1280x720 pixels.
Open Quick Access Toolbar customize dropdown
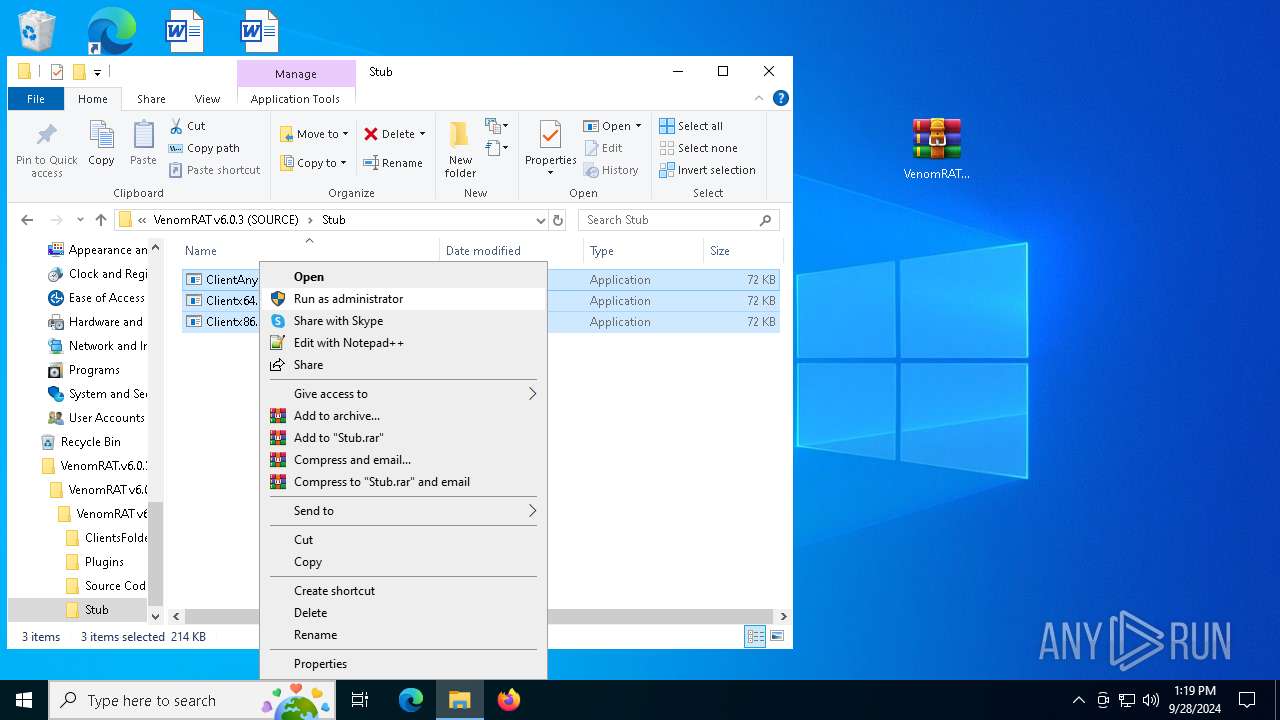[x=97, y=72]
